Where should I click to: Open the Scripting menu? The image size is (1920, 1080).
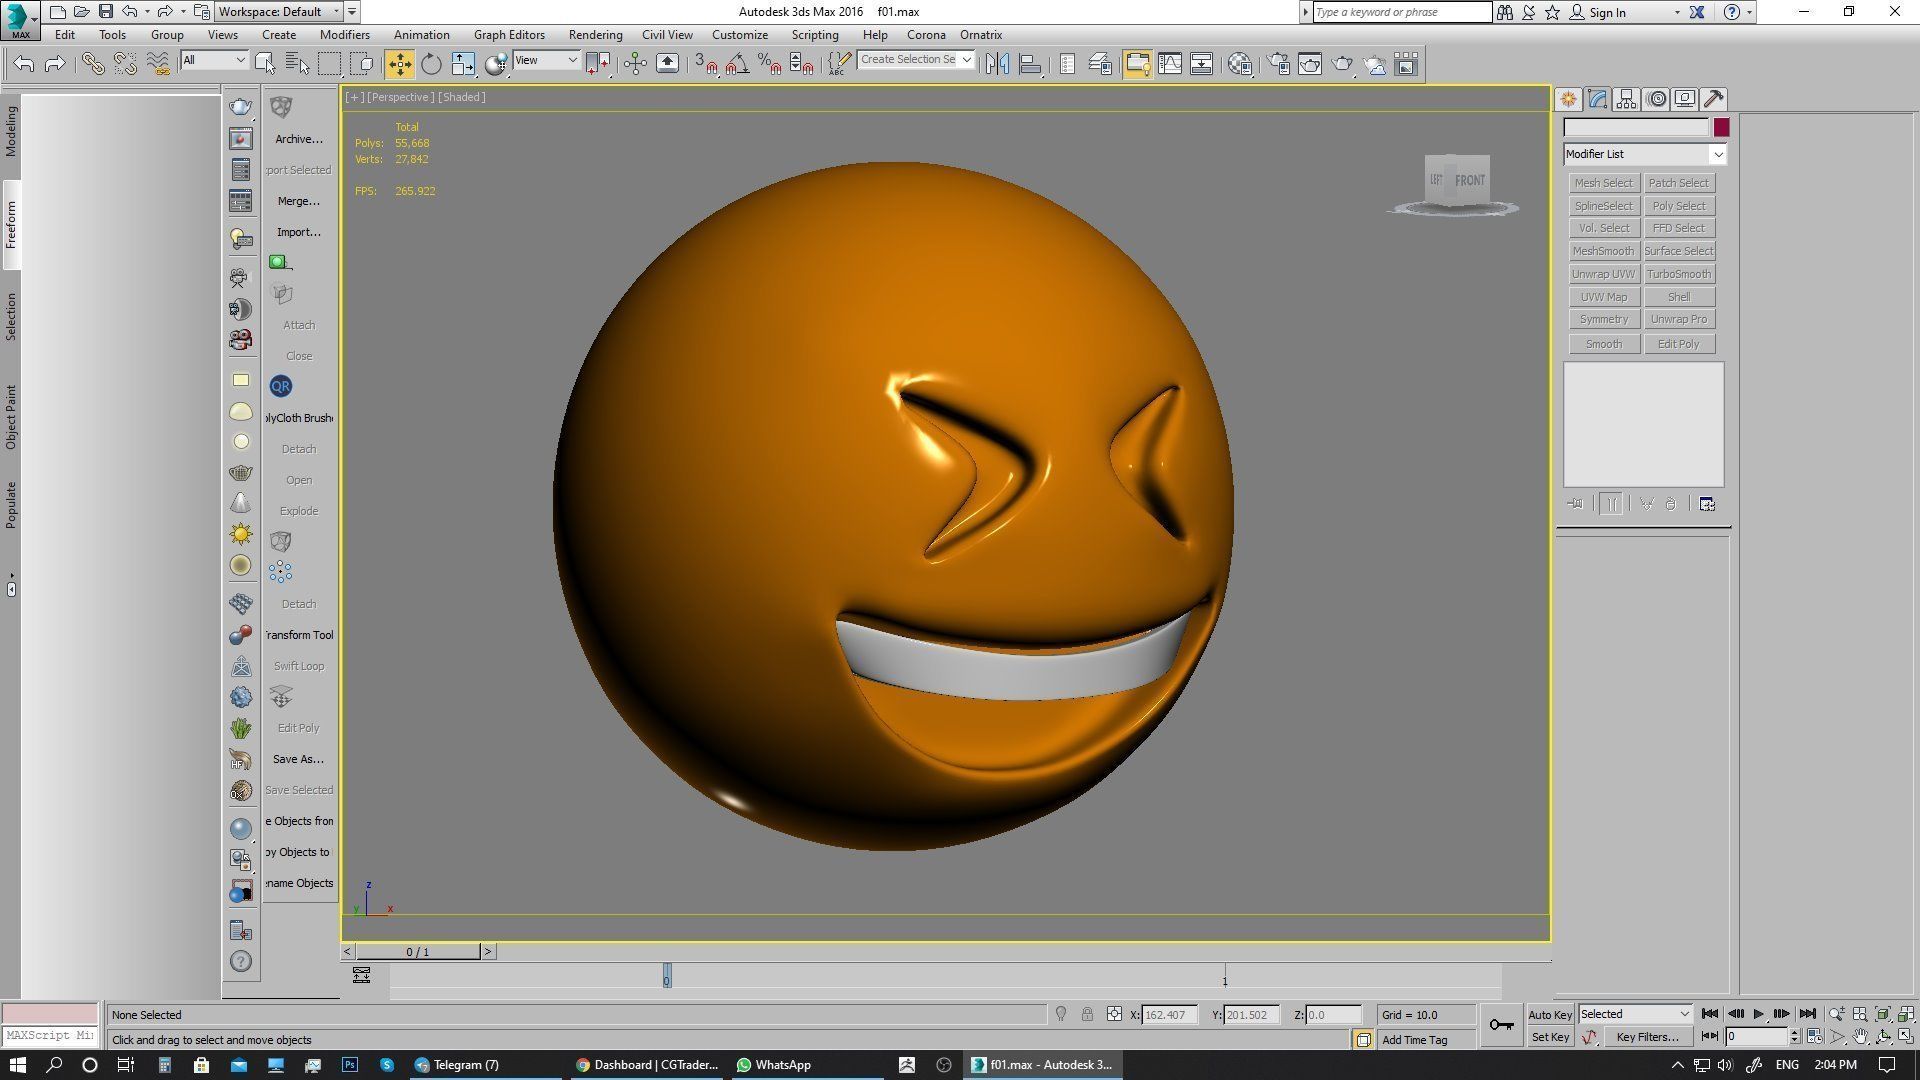[x=815, y=35]
